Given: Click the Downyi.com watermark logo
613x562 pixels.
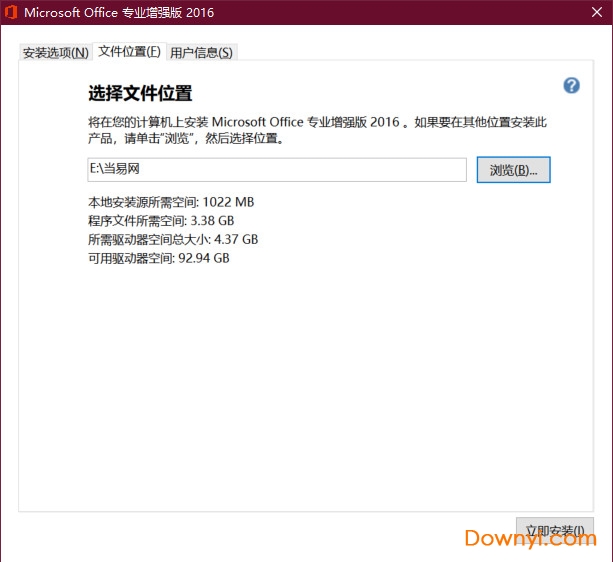Looking at the screenshot, I should pos(530,540).
